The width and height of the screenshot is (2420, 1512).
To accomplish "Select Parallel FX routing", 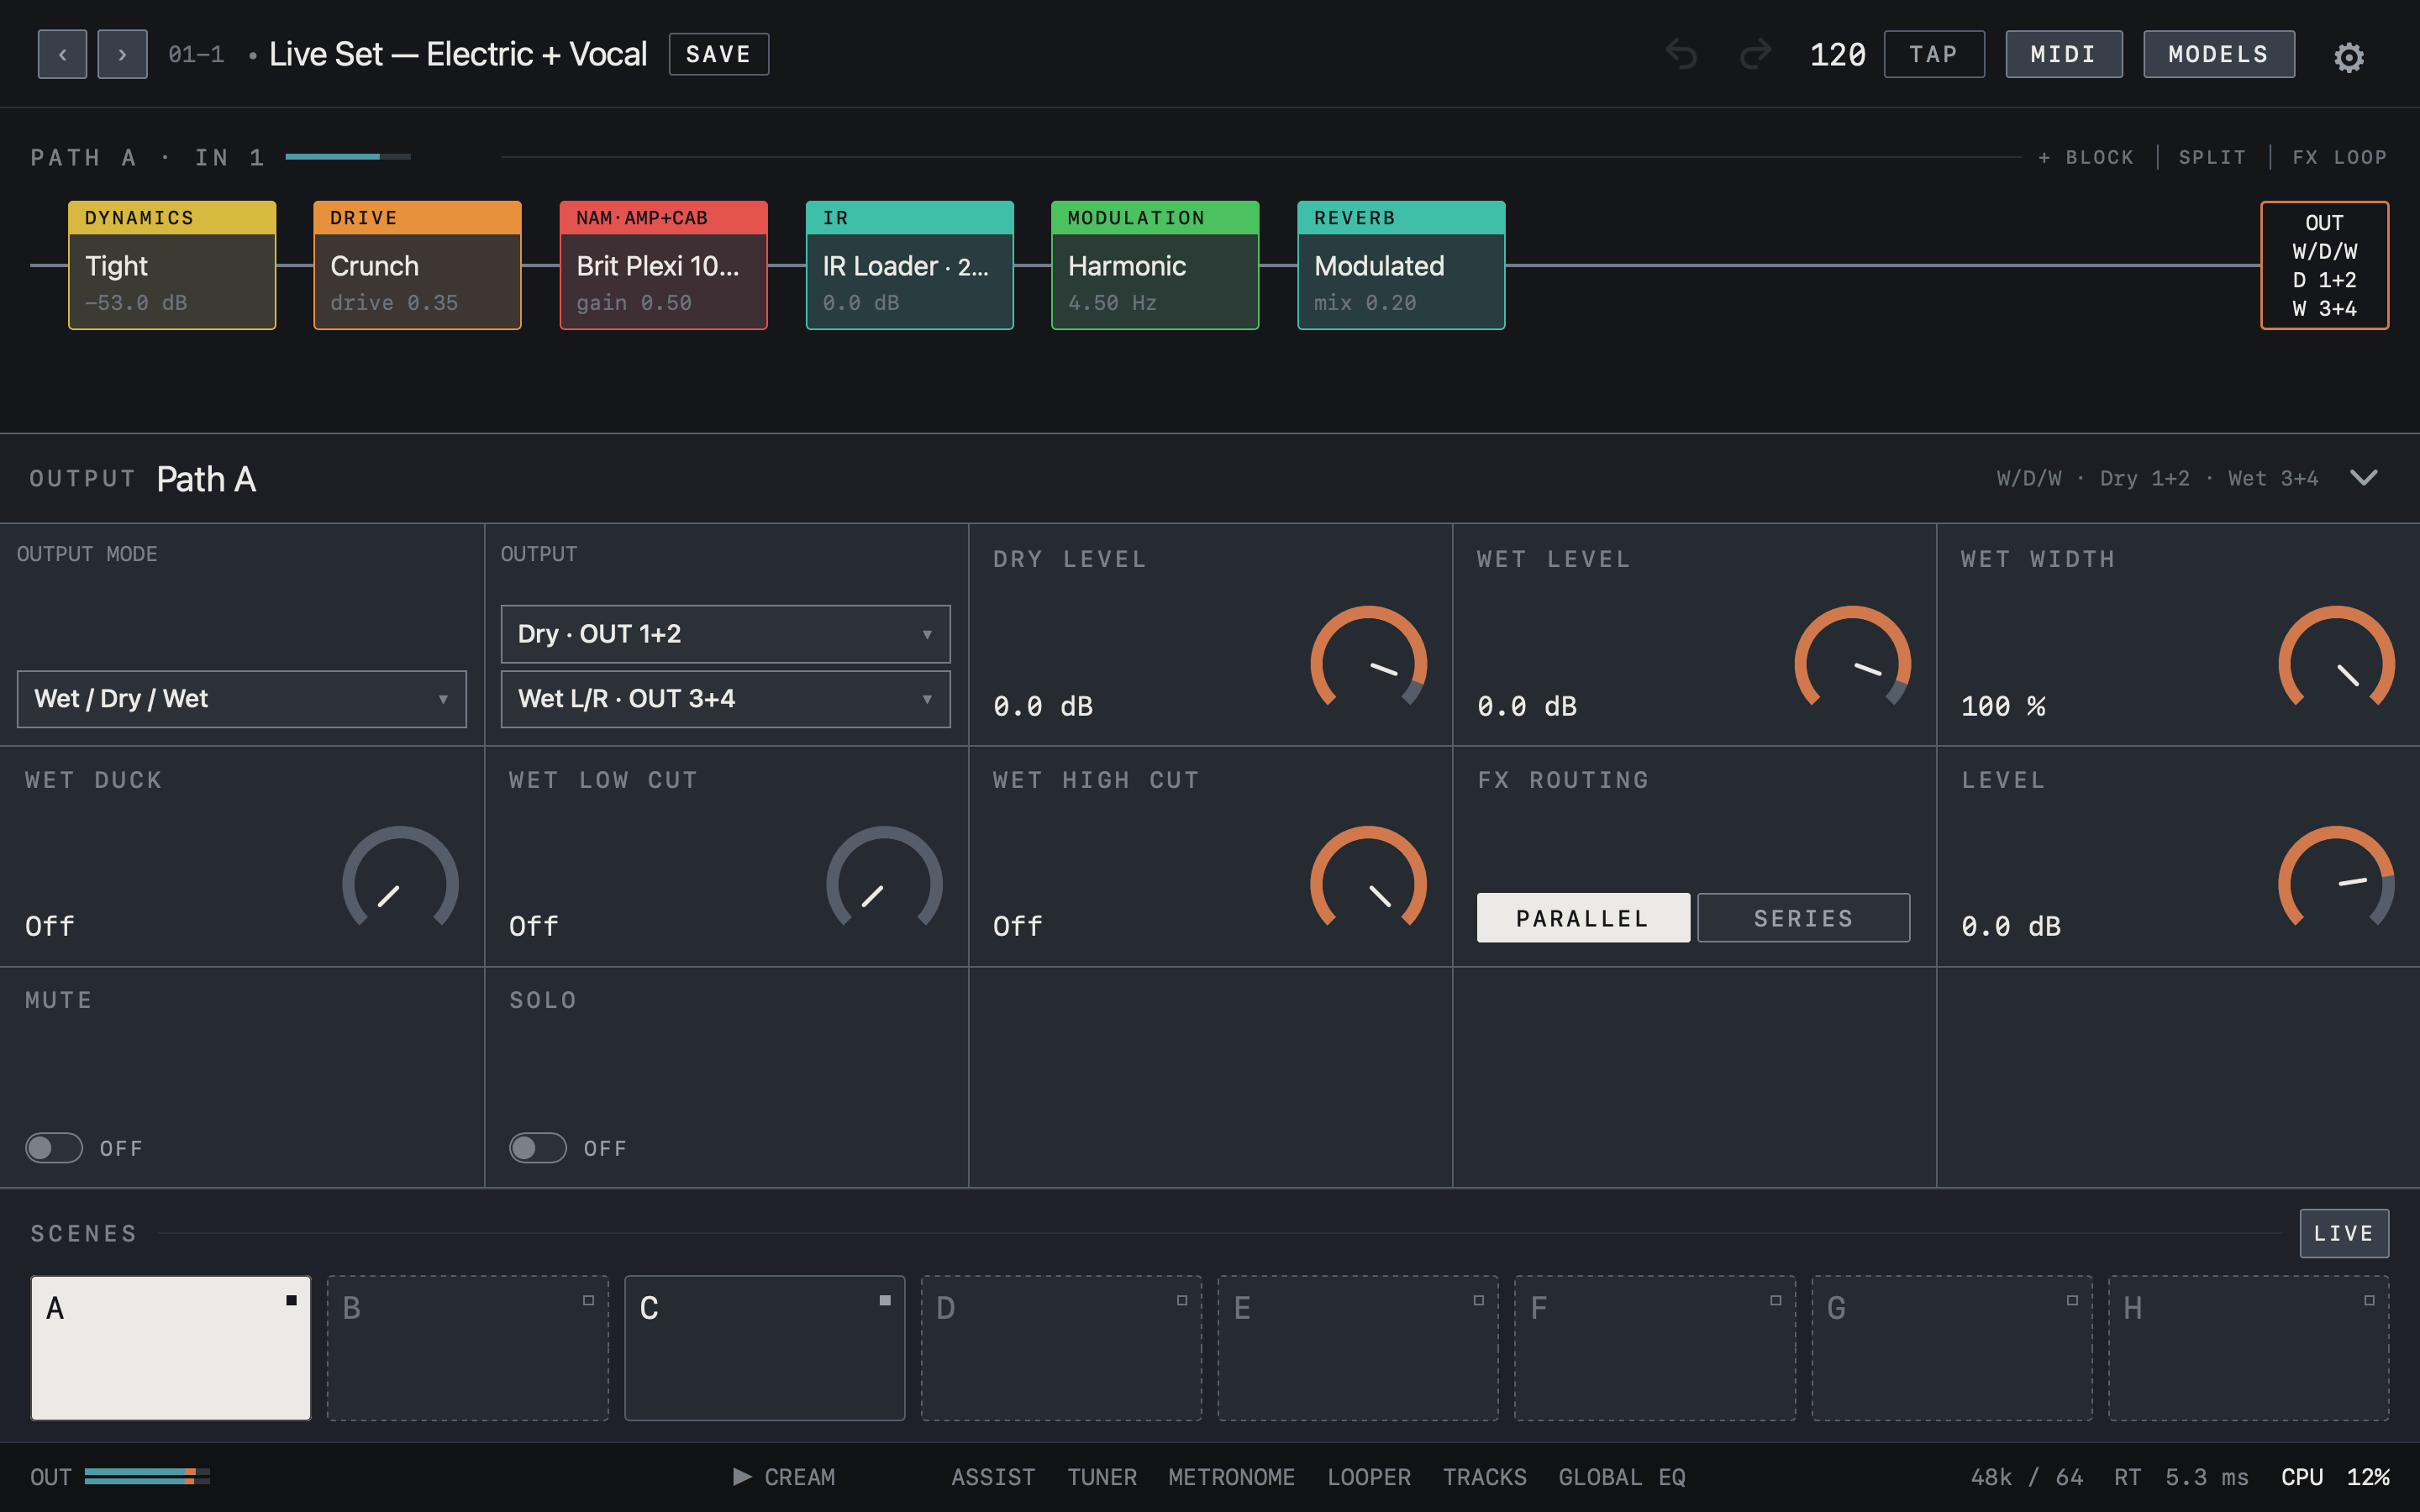I will coord(1583,917).
